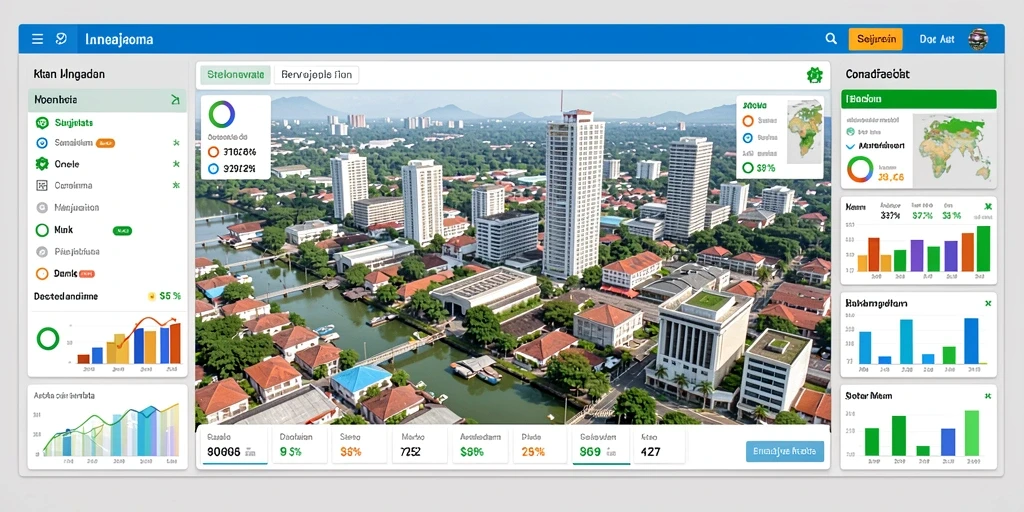Click the blue button in the bottom stats bar

(x=785, y=451)
